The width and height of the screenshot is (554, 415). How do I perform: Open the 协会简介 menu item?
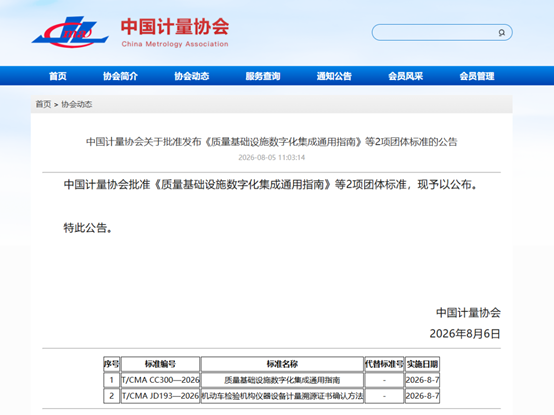pyautogui.click(x=120, y=76)
